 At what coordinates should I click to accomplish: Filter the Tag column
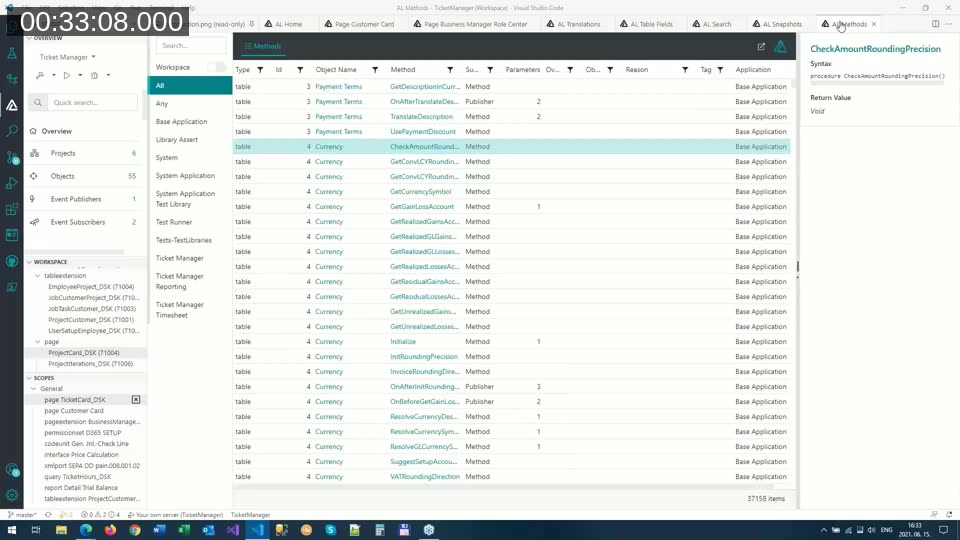click(x=721, y=70)
